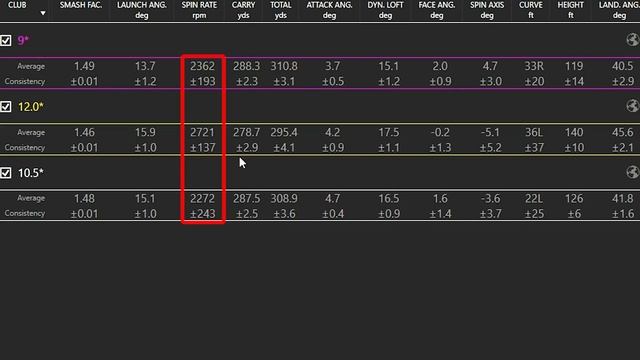640x360 pixels.
Task: Click smash factor value 1.46
Action: (x=84, y=132)
